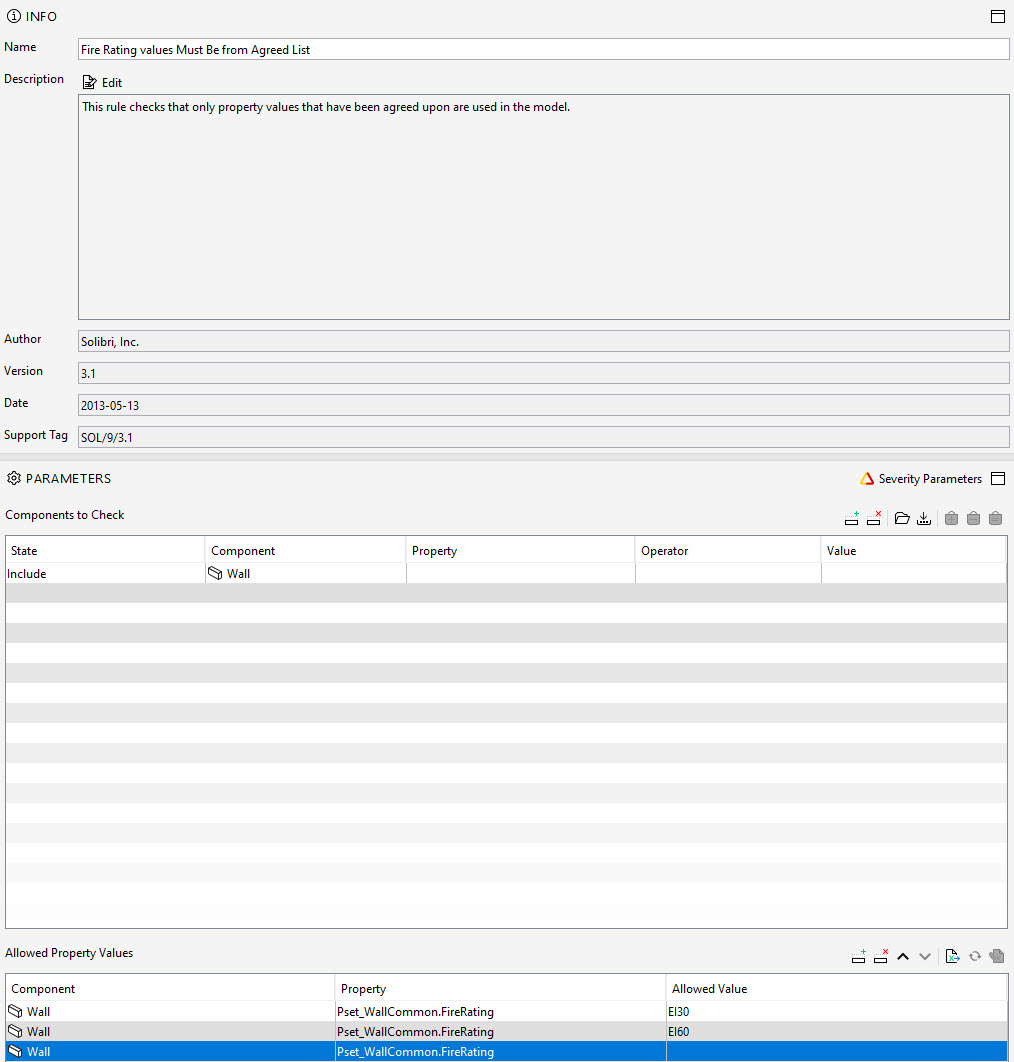Click Component header in Components to Check
The width and height of the screenshot is (1014, 1062).
point(305,551)
